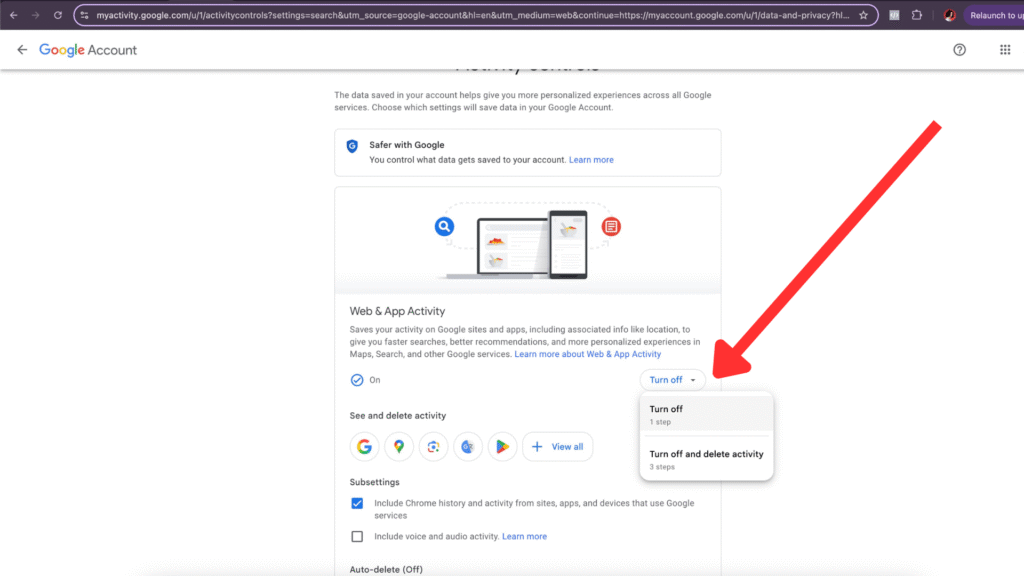The image size is (1024, 576).
Task: Click the On status checkmark icon
Action: click(357, 380)
